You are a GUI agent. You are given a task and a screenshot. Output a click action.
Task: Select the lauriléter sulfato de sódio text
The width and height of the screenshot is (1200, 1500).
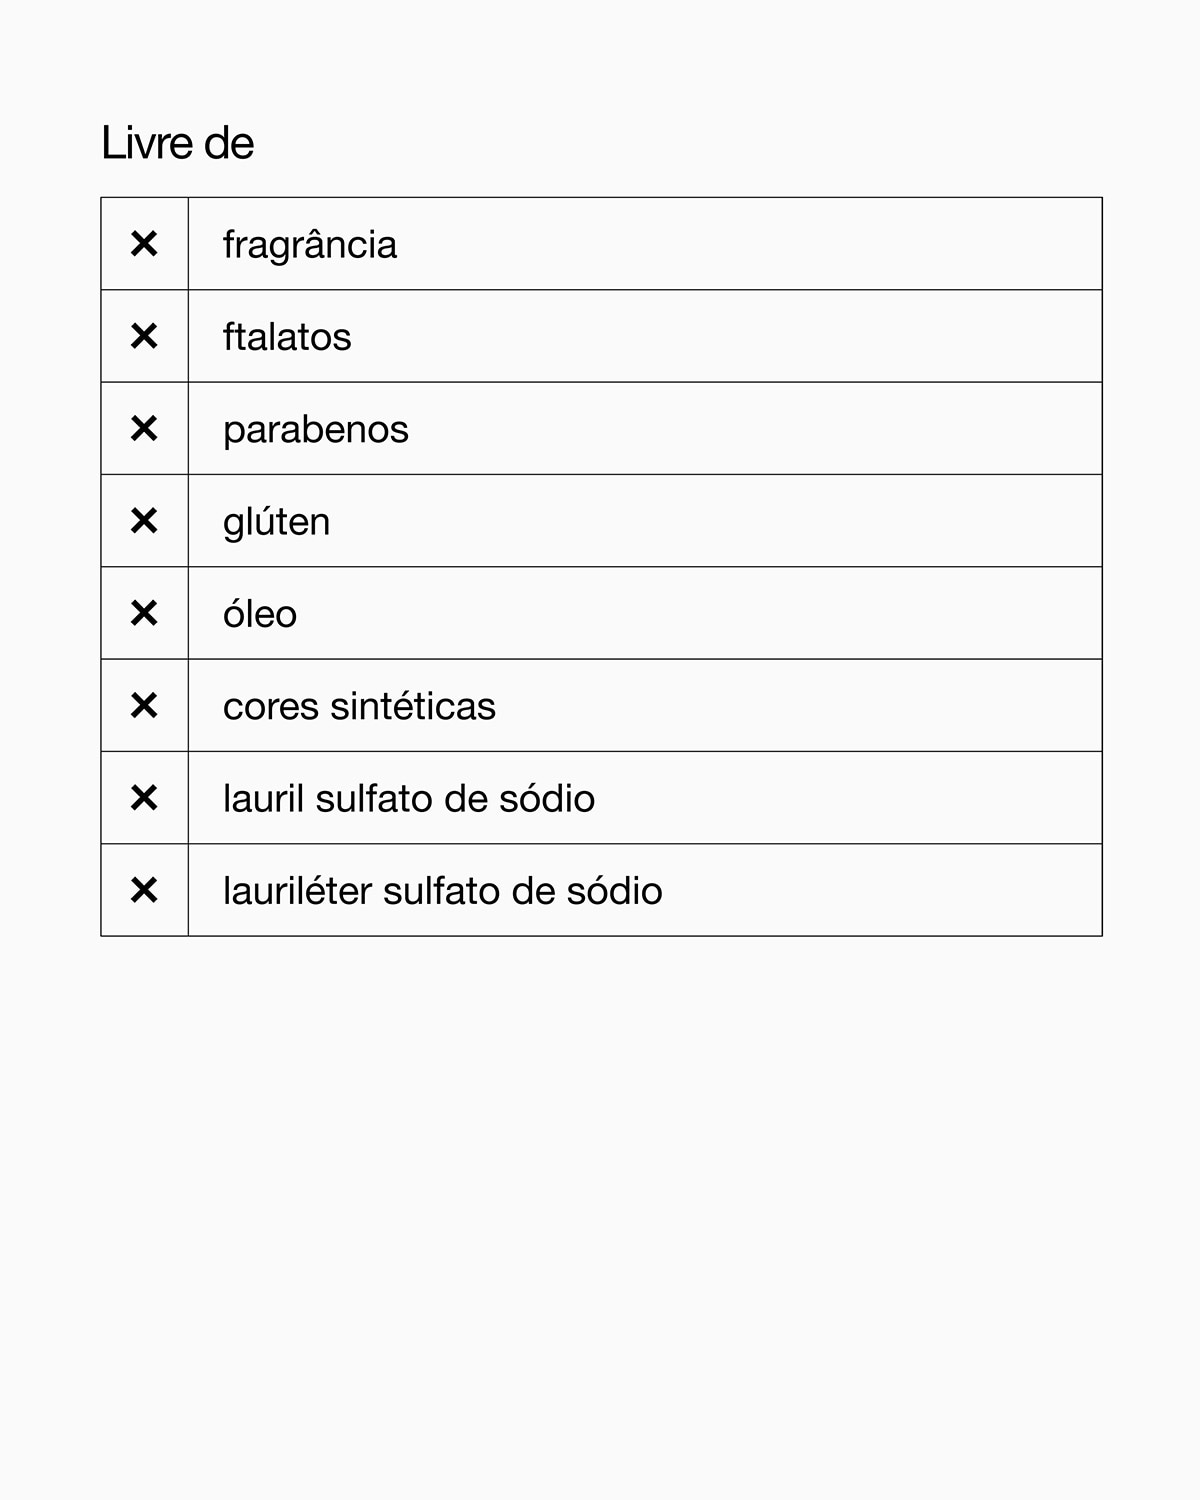tap(442, 891)
